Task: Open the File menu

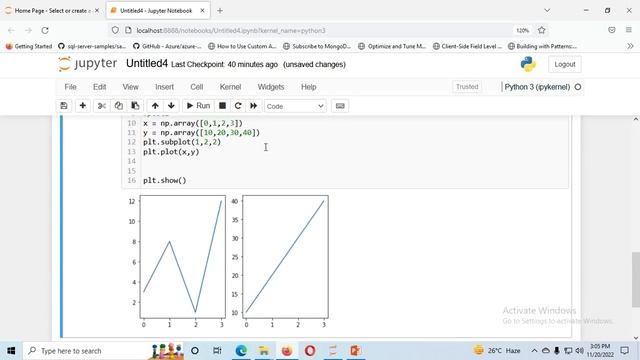Action: [x=70, y=87]
